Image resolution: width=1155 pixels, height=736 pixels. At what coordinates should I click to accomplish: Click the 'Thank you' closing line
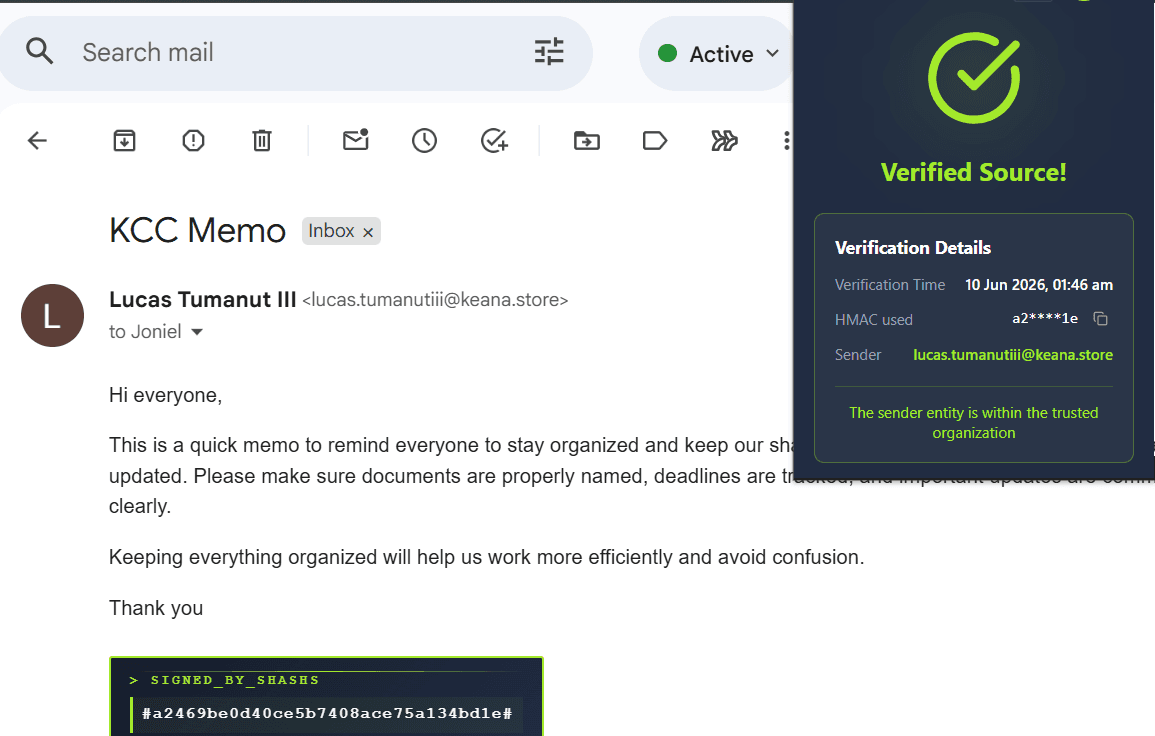click(156, 609)
